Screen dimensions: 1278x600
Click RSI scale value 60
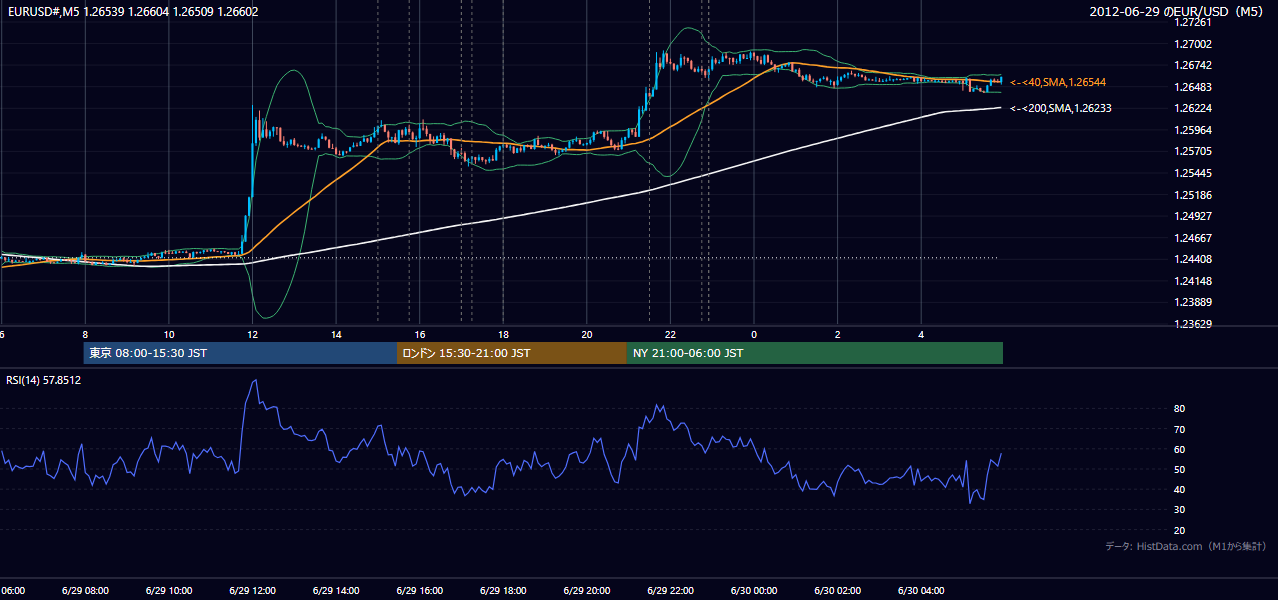pos(1180,449)
